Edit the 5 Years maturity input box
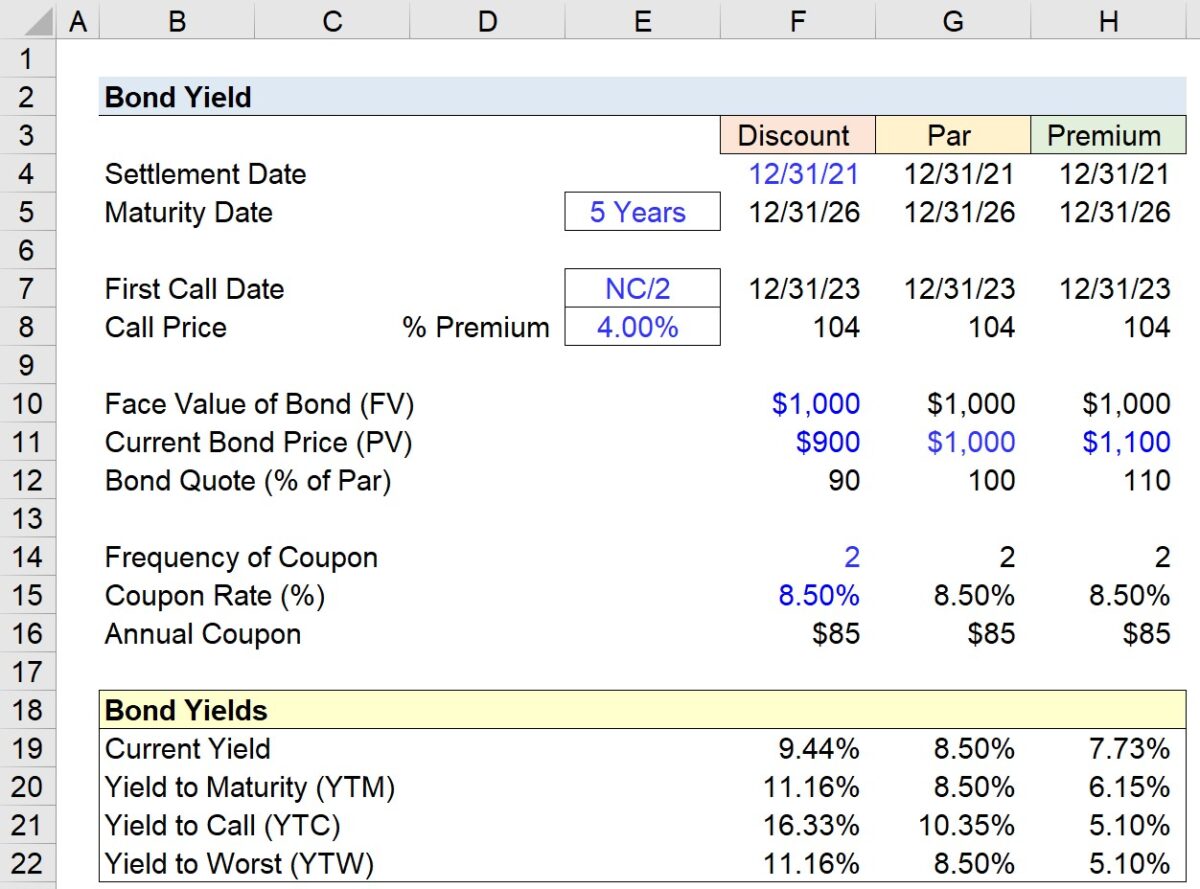 point(641,212)
